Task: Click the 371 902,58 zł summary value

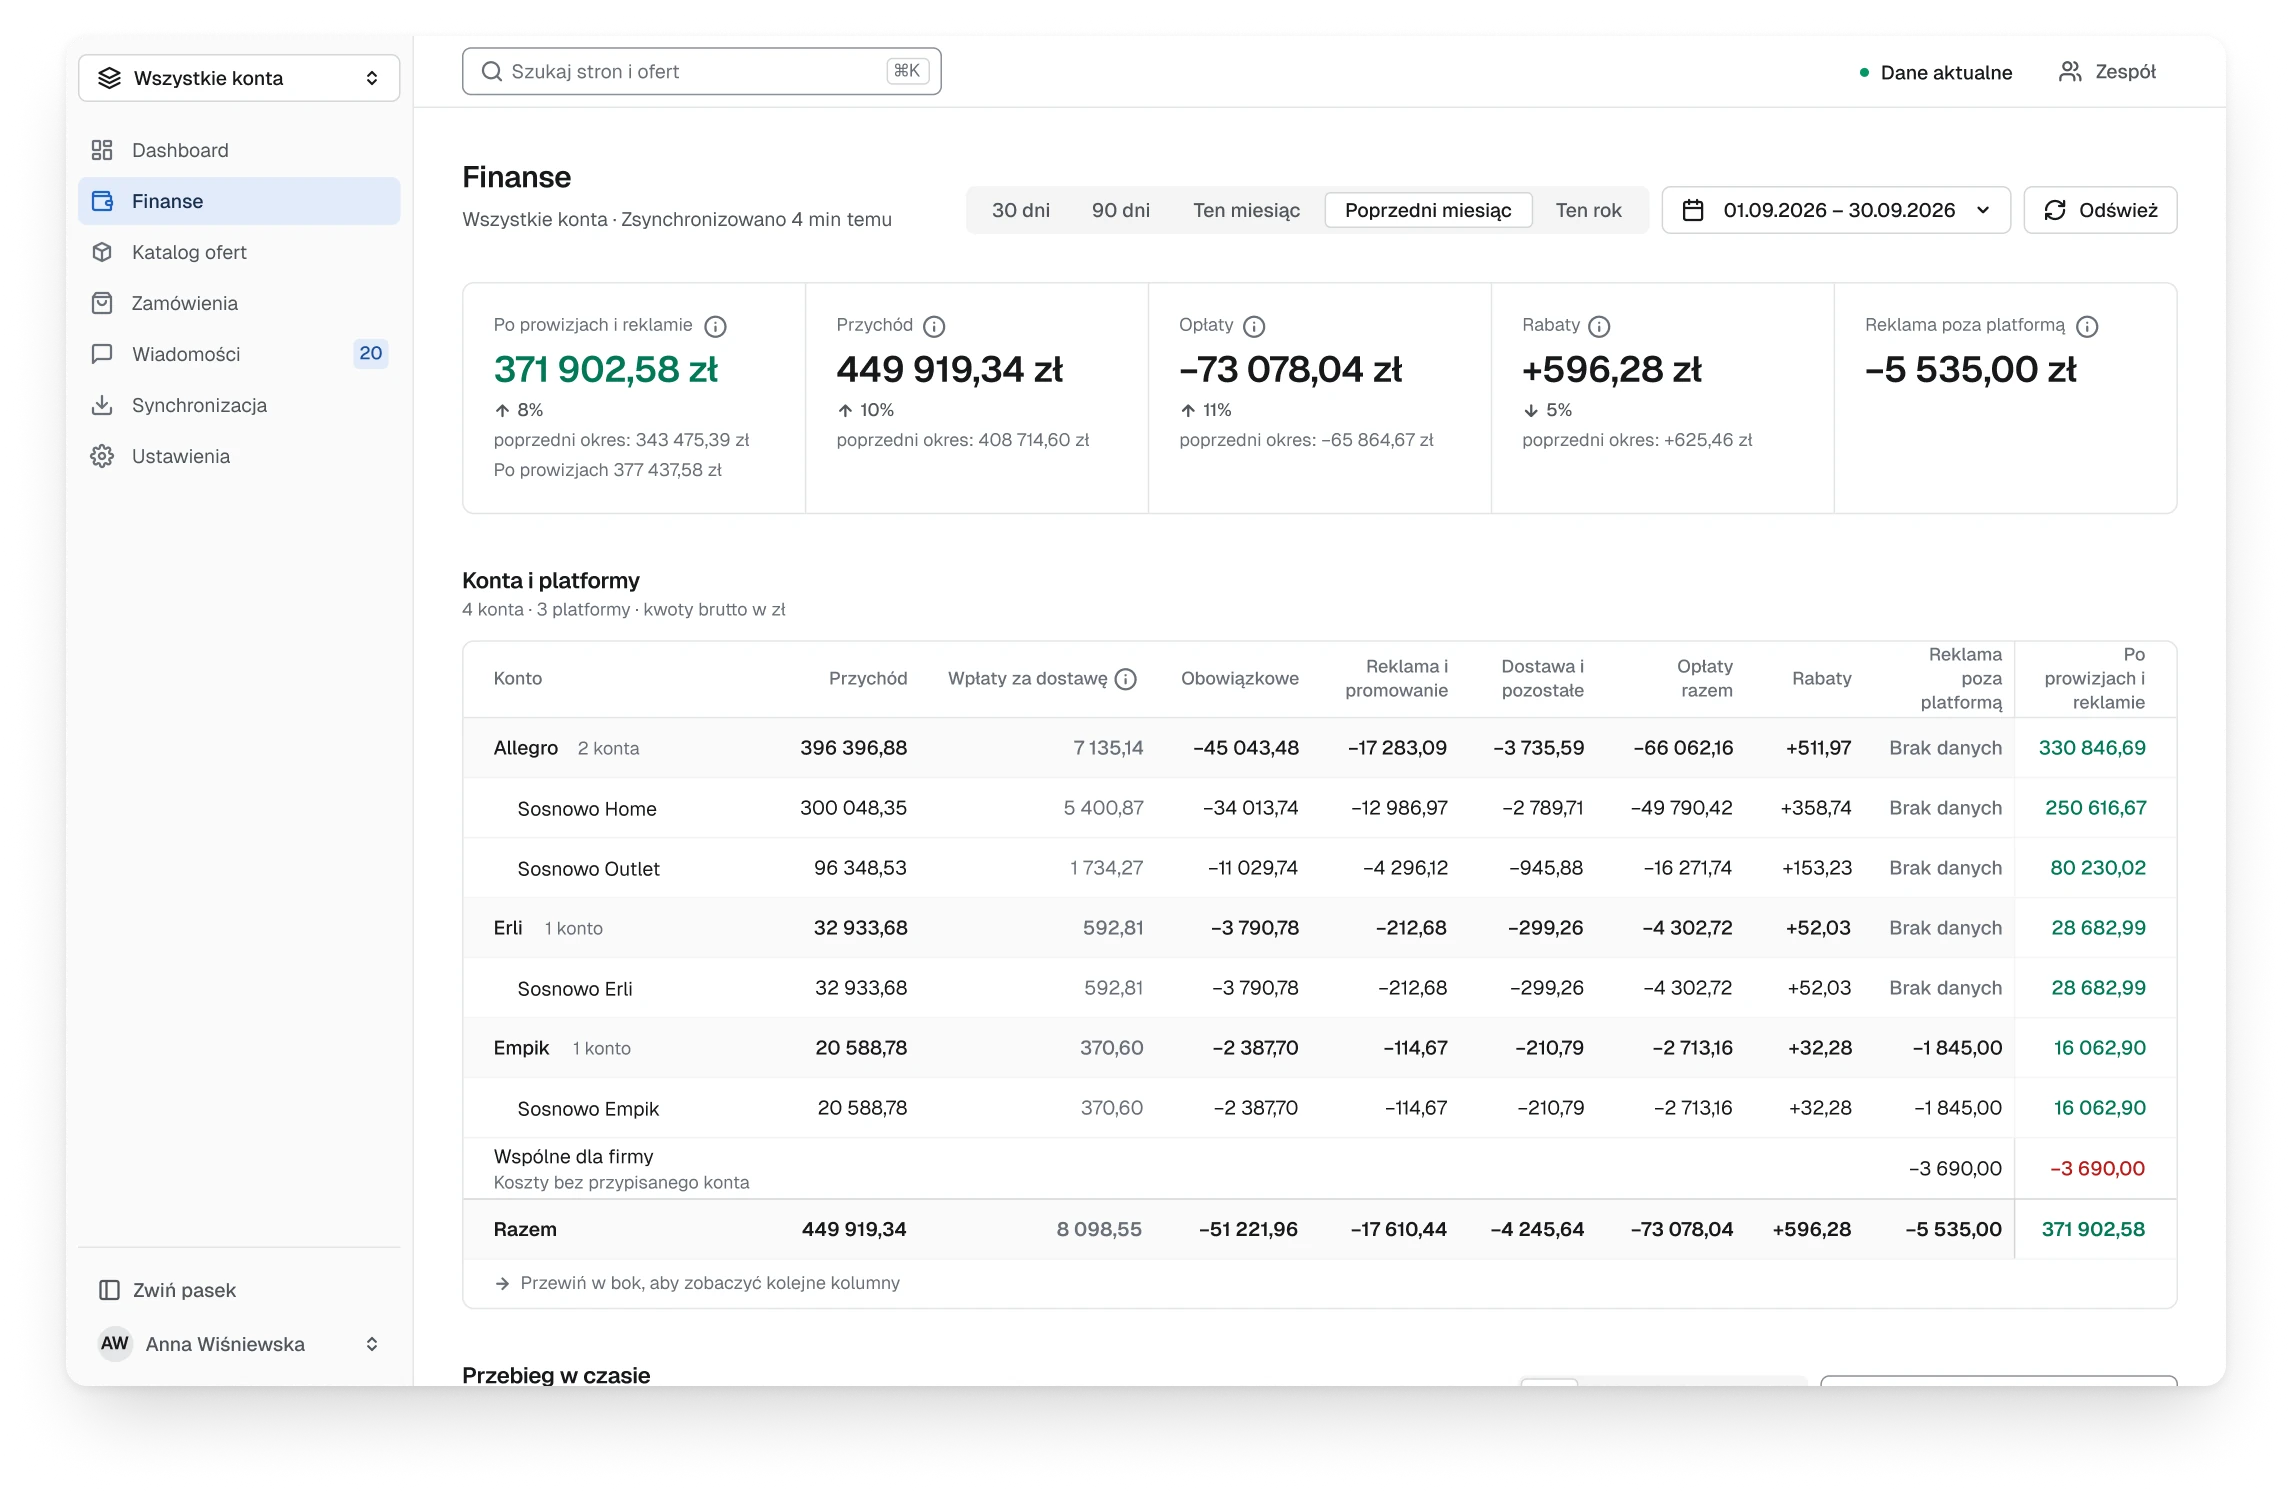Action: click(x=606, y=369)
